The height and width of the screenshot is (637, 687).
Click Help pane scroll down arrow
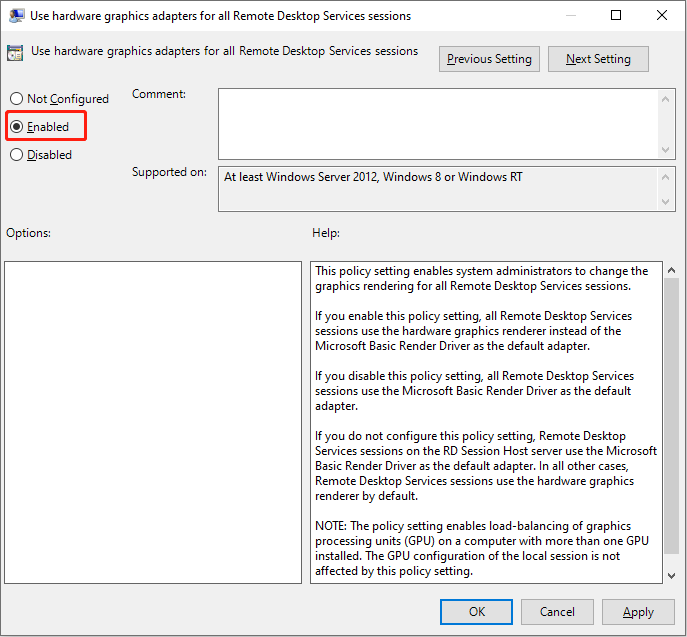click(671, 575)
